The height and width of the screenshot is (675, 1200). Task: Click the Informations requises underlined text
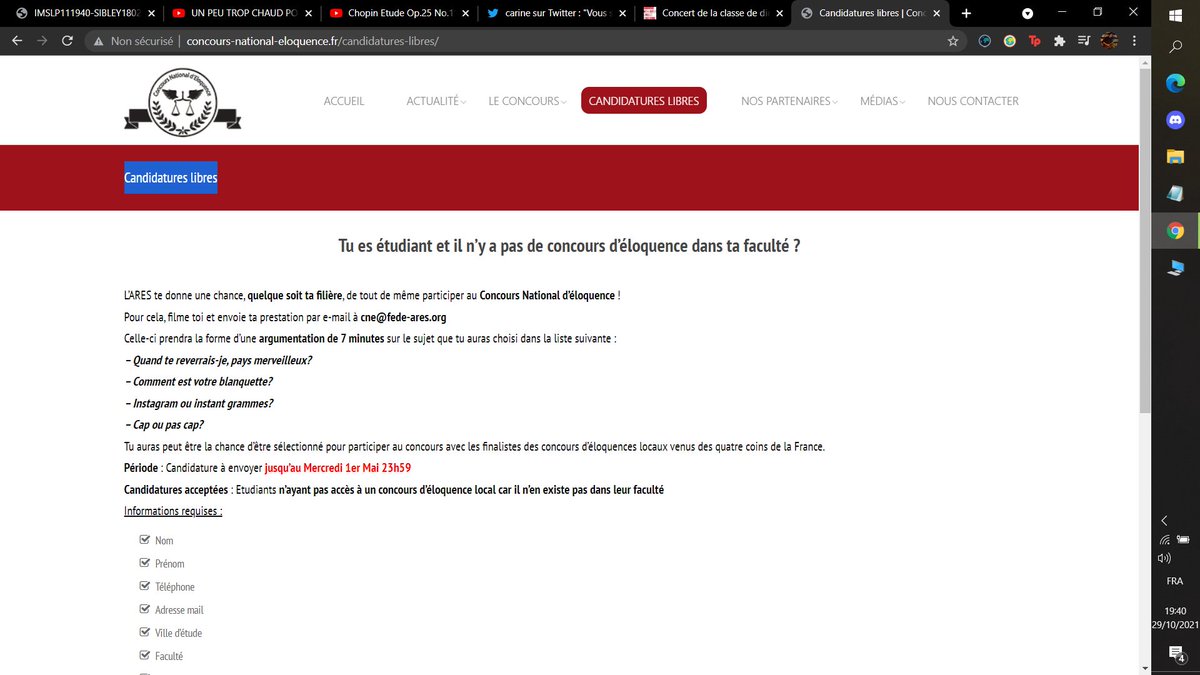[173, 511]
